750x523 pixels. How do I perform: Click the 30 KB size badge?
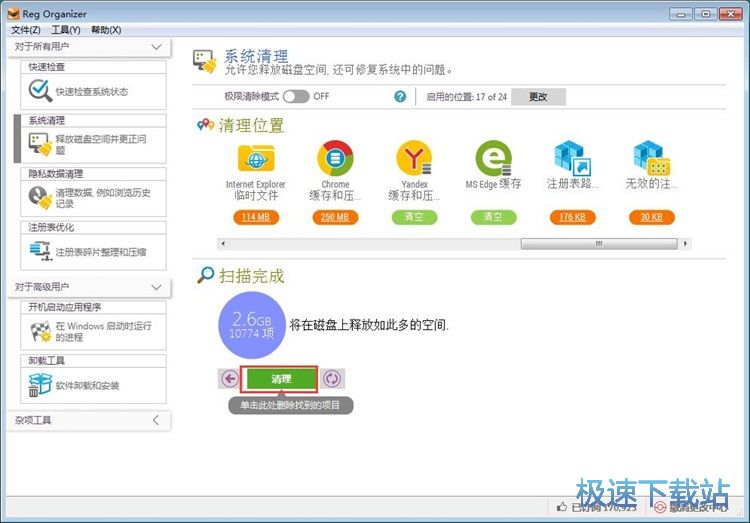651,217
